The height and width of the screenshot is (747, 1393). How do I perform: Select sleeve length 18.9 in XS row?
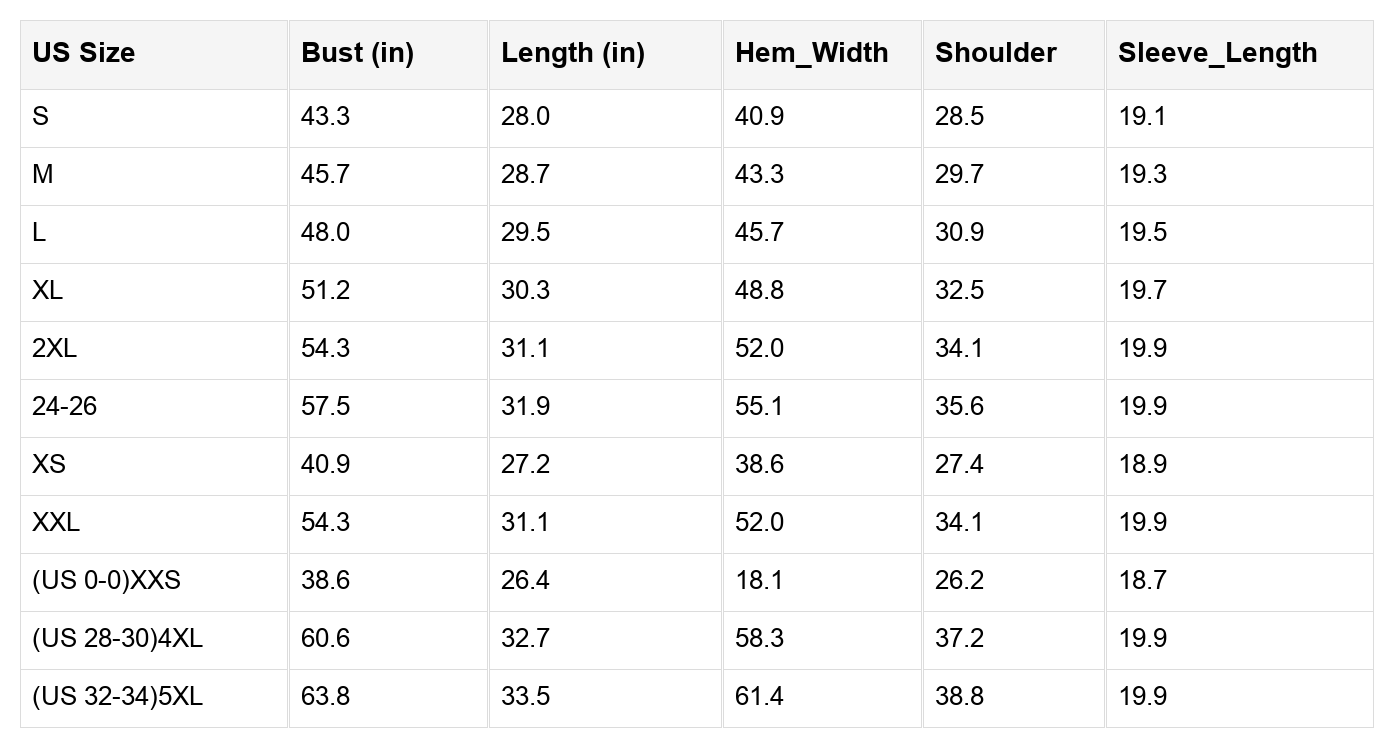(1142, 464)
